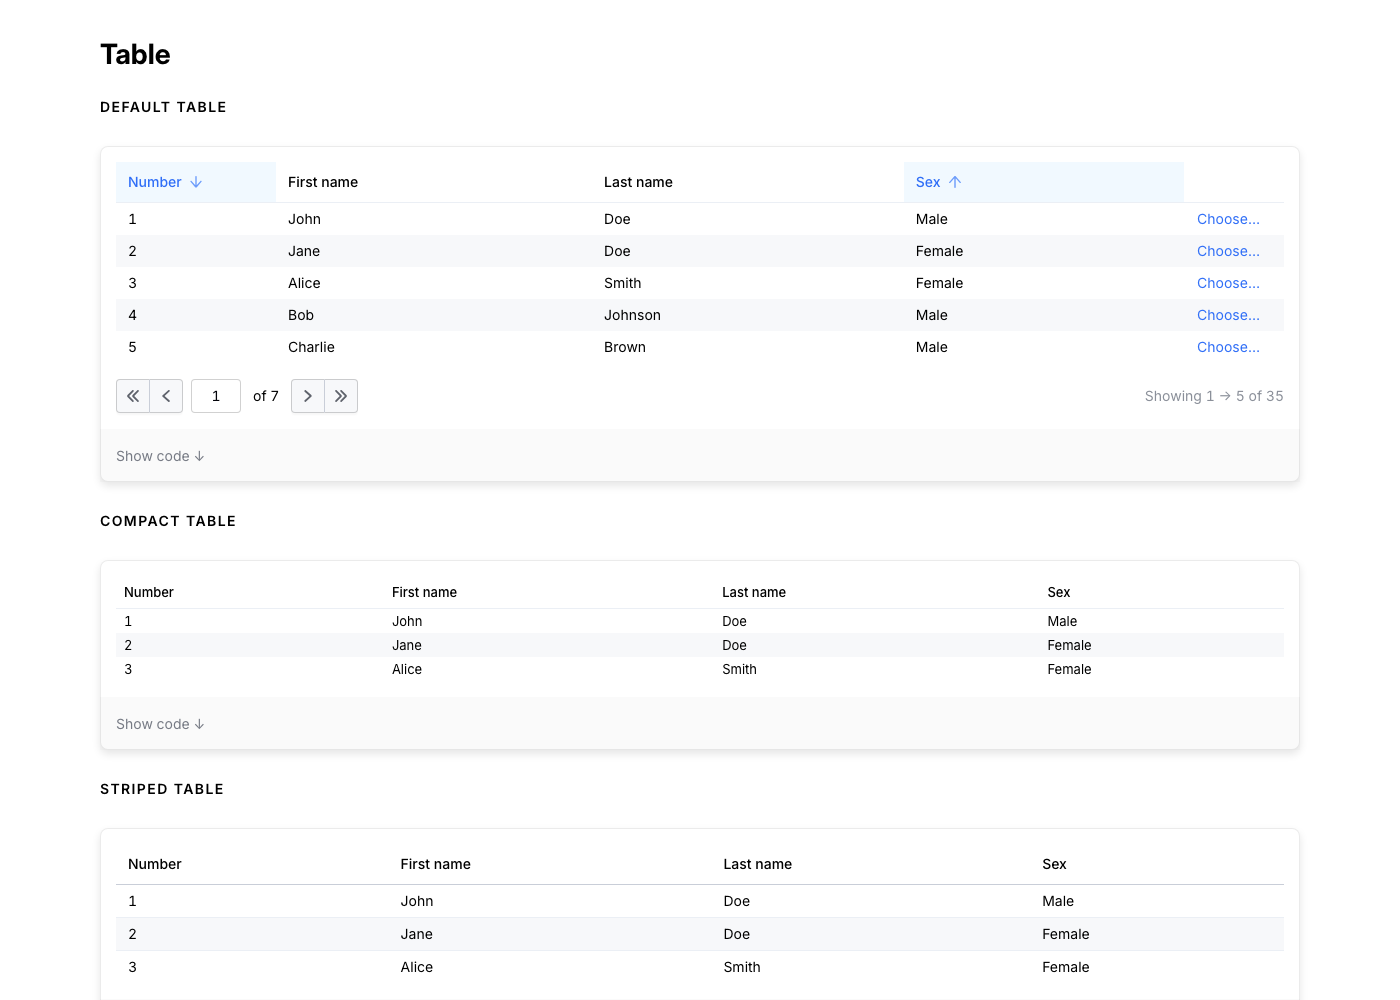The width and height of the screenshot is (1400, 1000).
Task: Sort default table by Sex column
Action: (928, 182)
